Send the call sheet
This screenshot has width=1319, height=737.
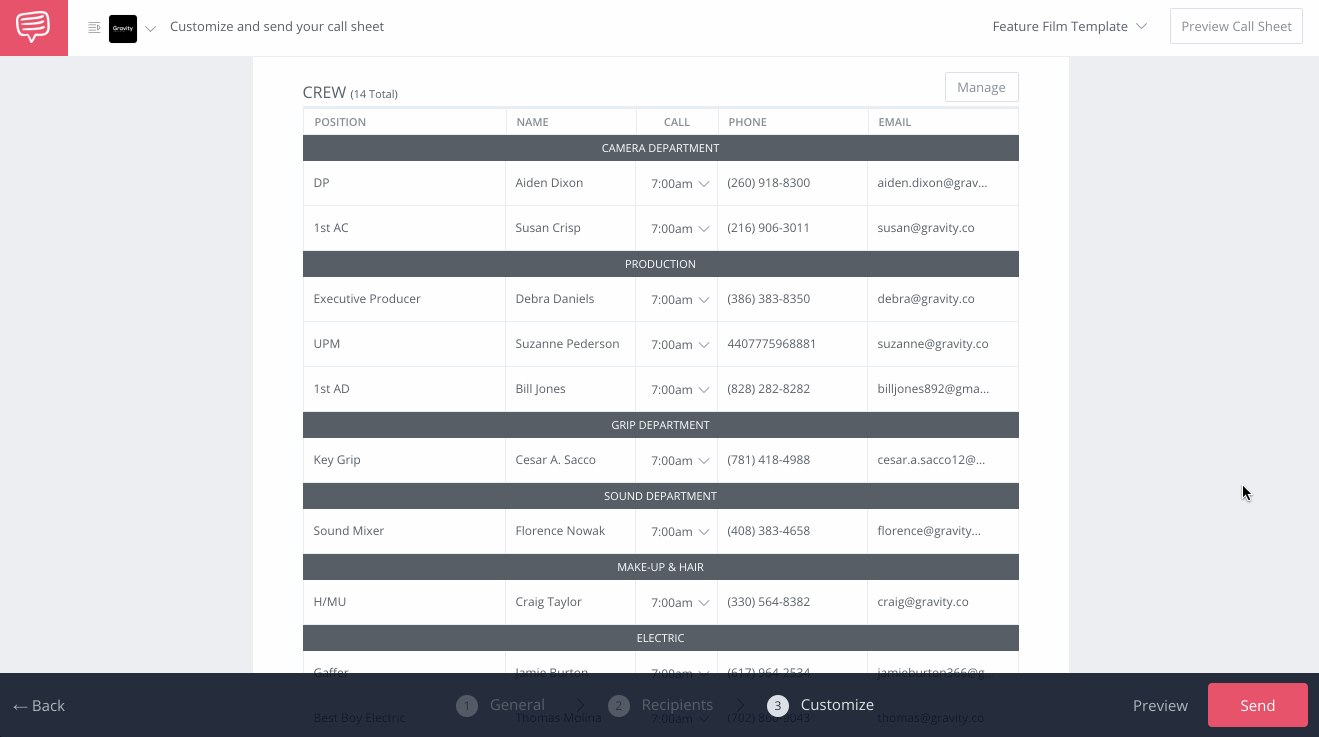(1257, 705)
